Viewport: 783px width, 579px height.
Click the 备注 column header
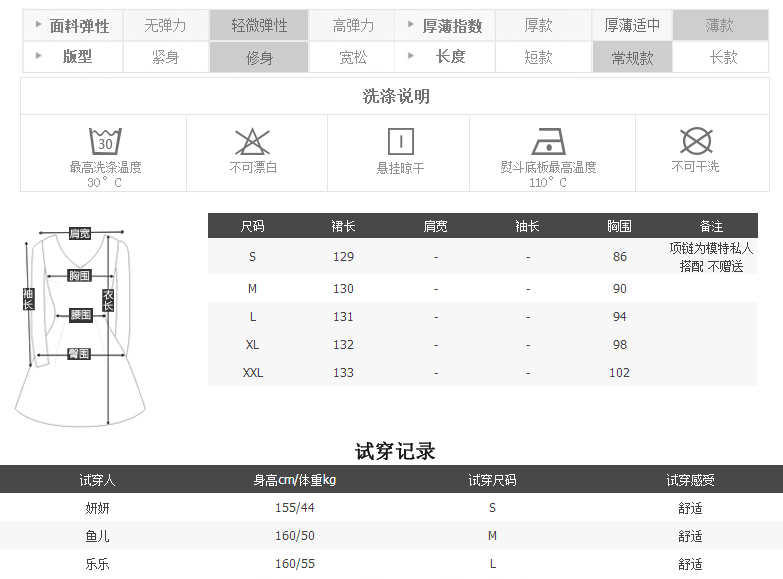[x=711, y=226]
